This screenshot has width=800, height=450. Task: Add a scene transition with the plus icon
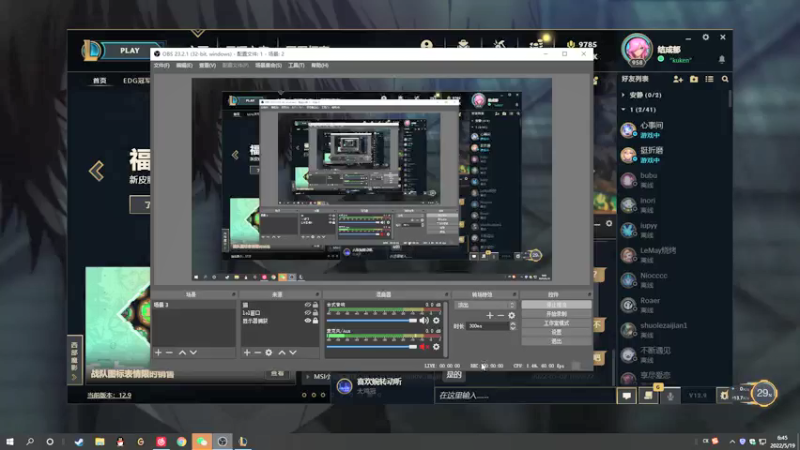(490, 316)
